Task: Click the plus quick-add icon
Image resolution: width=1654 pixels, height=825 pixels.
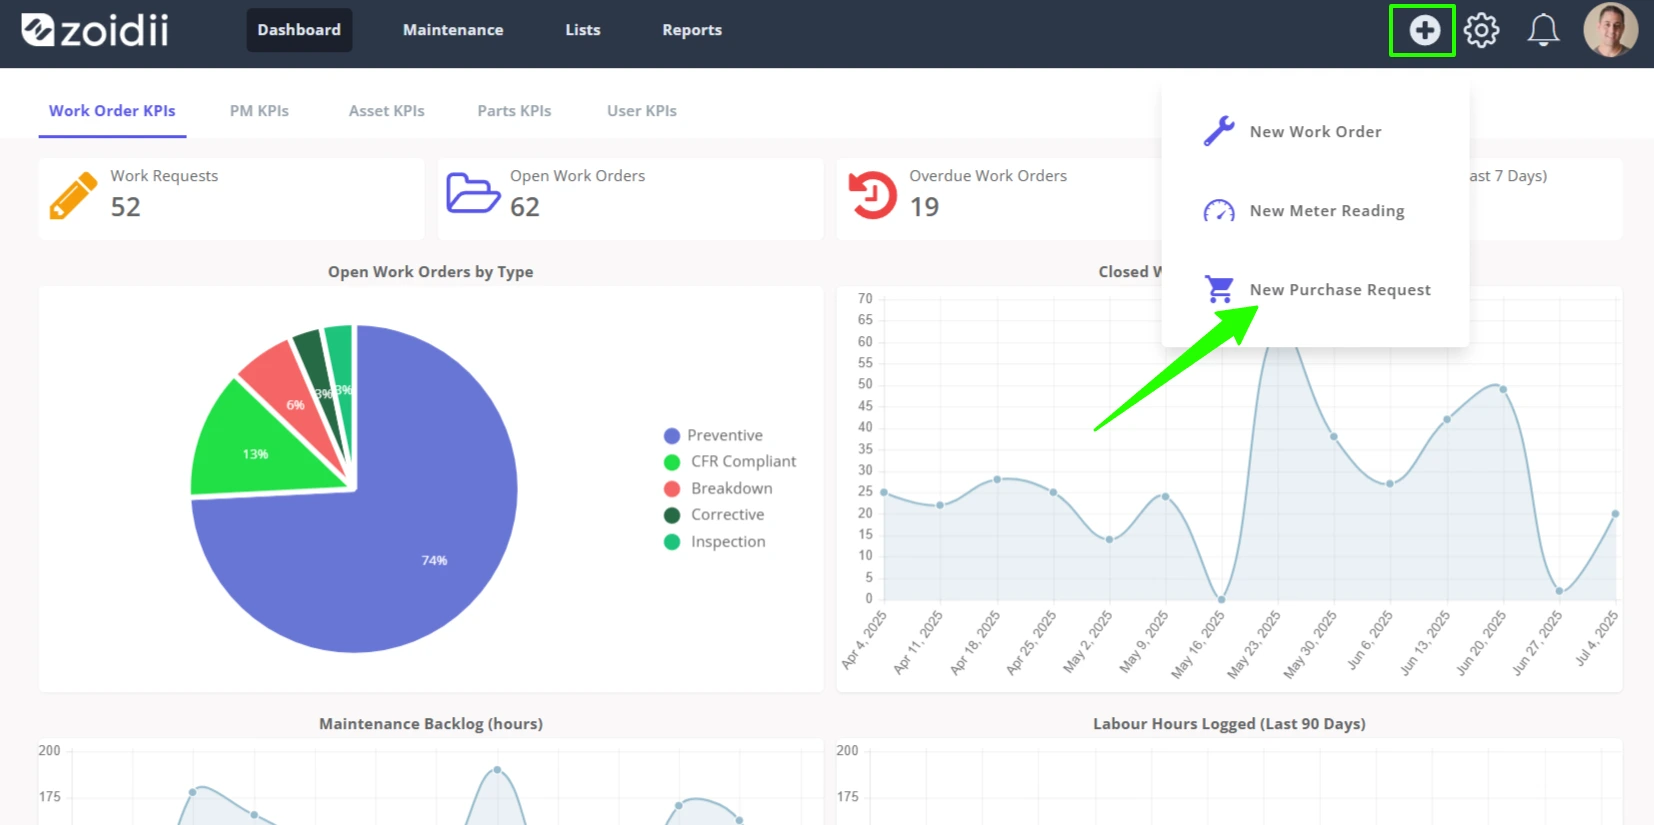Action: click(x=1424, y=30)
